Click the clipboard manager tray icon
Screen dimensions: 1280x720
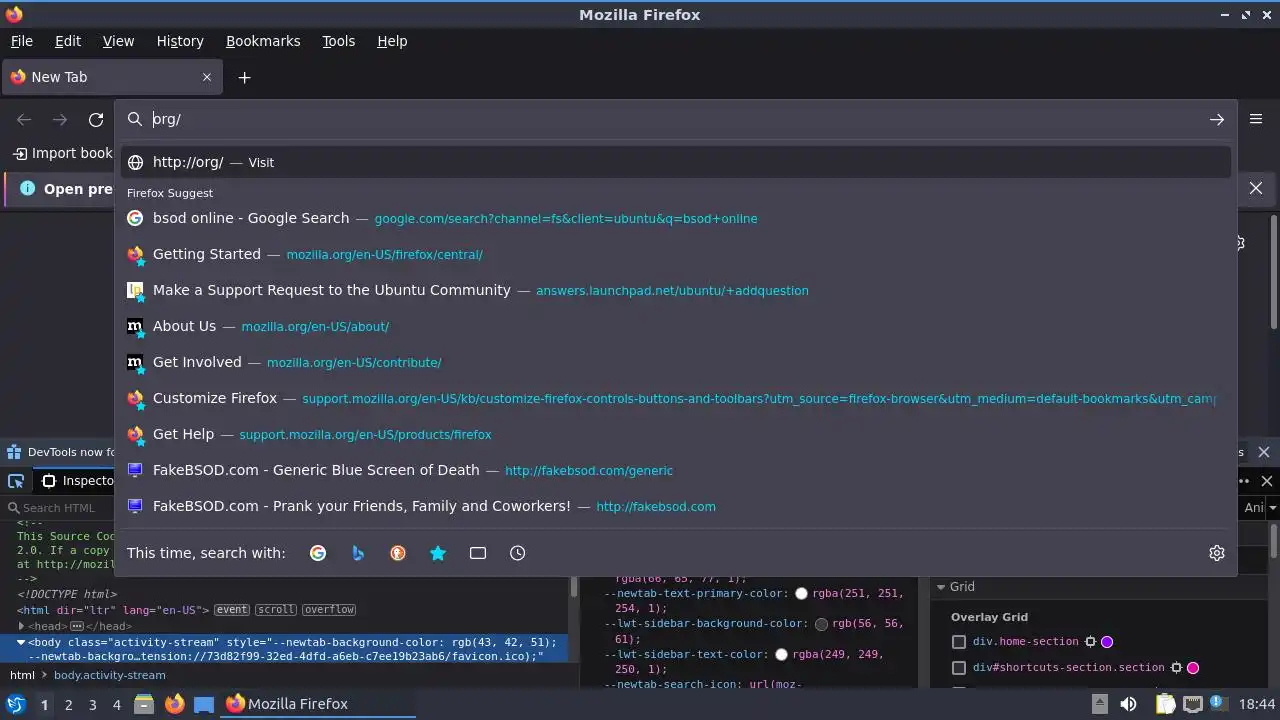pyautogui.click(x=1165, y=704)
